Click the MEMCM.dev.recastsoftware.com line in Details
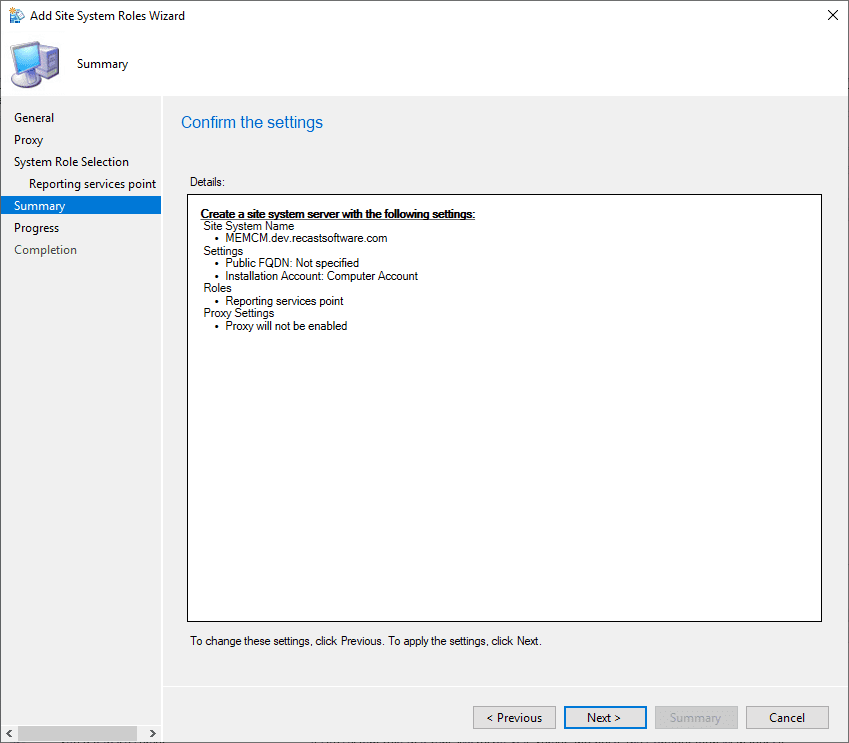The width and height of the screenshot is (849, 743). pos(306,238)
